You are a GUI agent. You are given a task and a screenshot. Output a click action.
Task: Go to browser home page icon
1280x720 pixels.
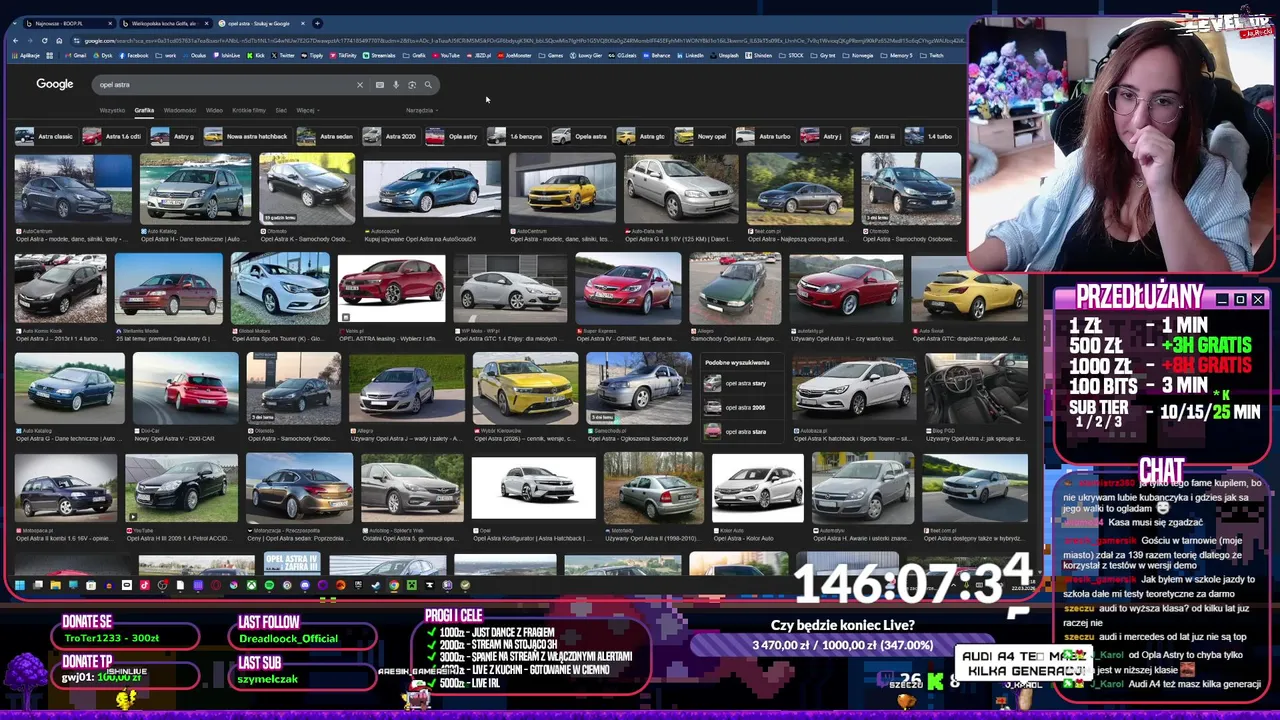(59, 41)
